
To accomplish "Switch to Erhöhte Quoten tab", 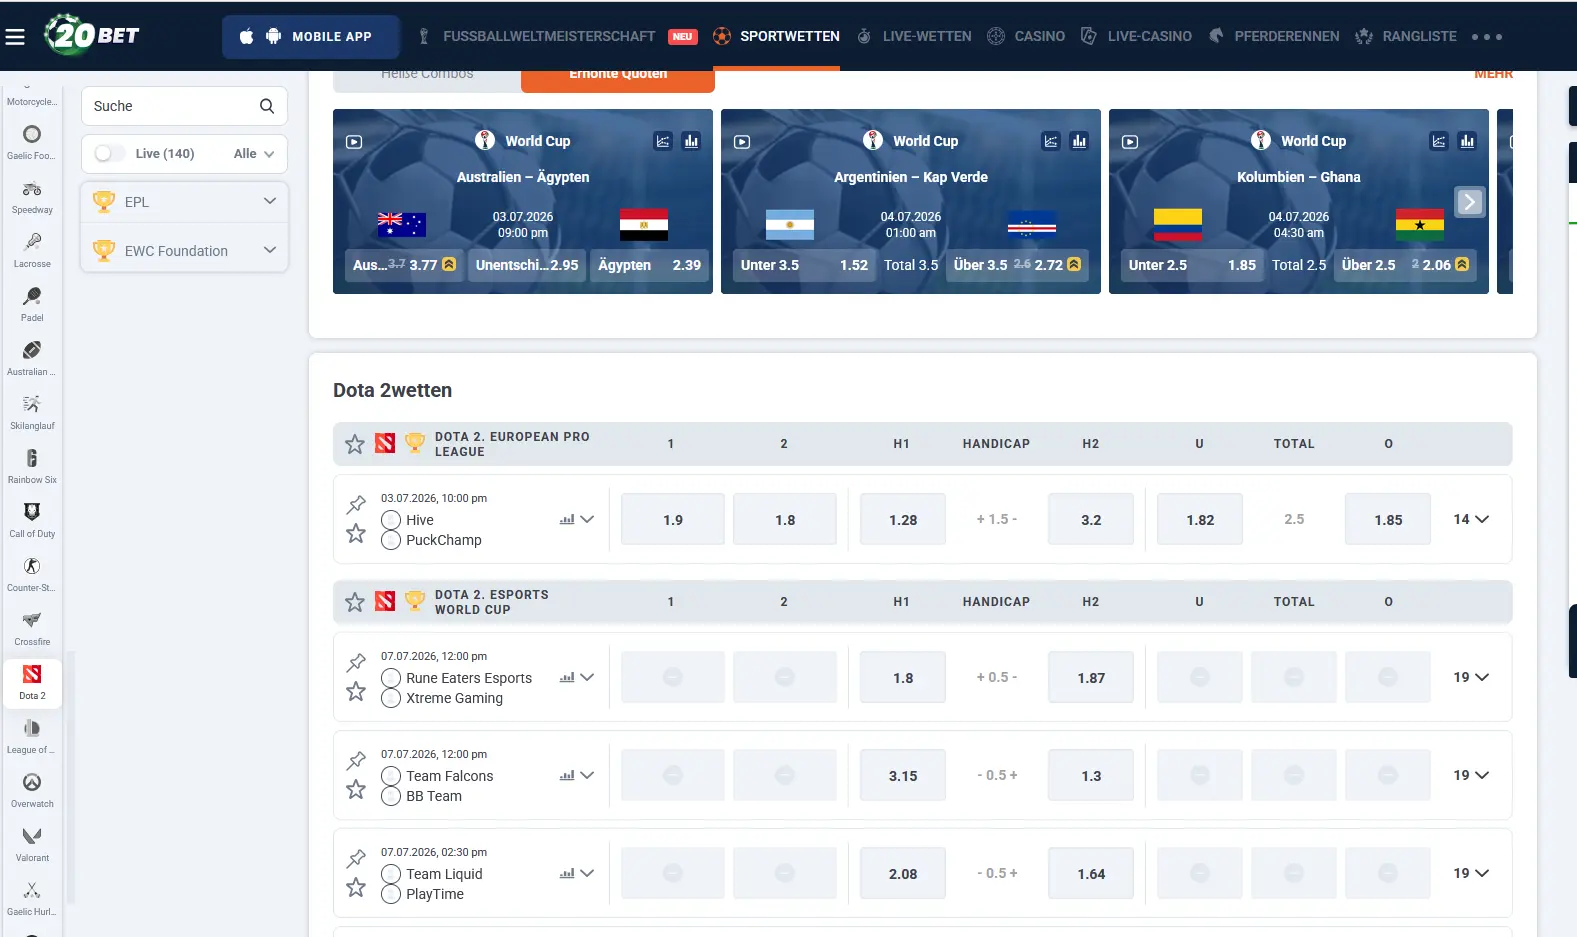I will point(618,78).
